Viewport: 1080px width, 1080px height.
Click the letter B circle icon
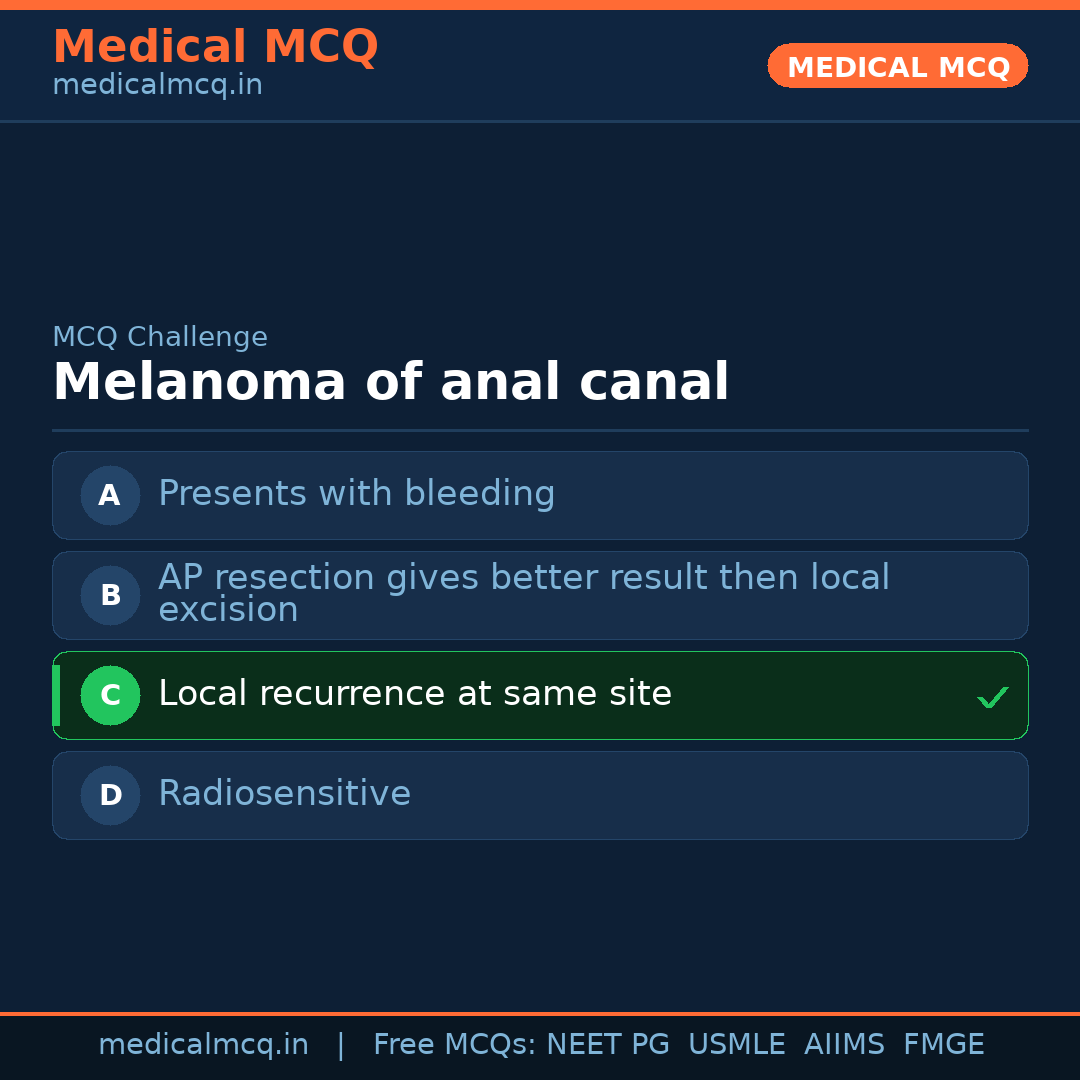tap(110, 595)
